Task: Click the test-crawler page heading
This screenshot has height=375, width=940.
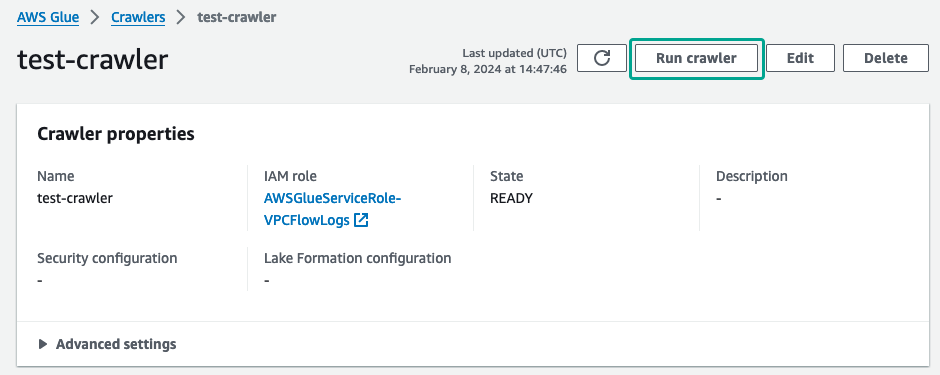Action: (92, 59)
